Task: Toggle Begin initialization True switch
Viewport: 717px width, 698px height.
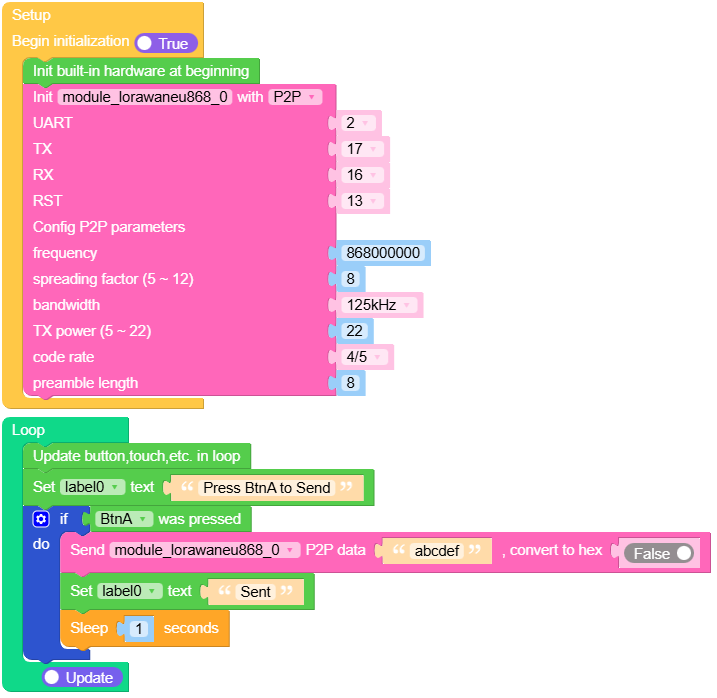Action: [166, 43]
